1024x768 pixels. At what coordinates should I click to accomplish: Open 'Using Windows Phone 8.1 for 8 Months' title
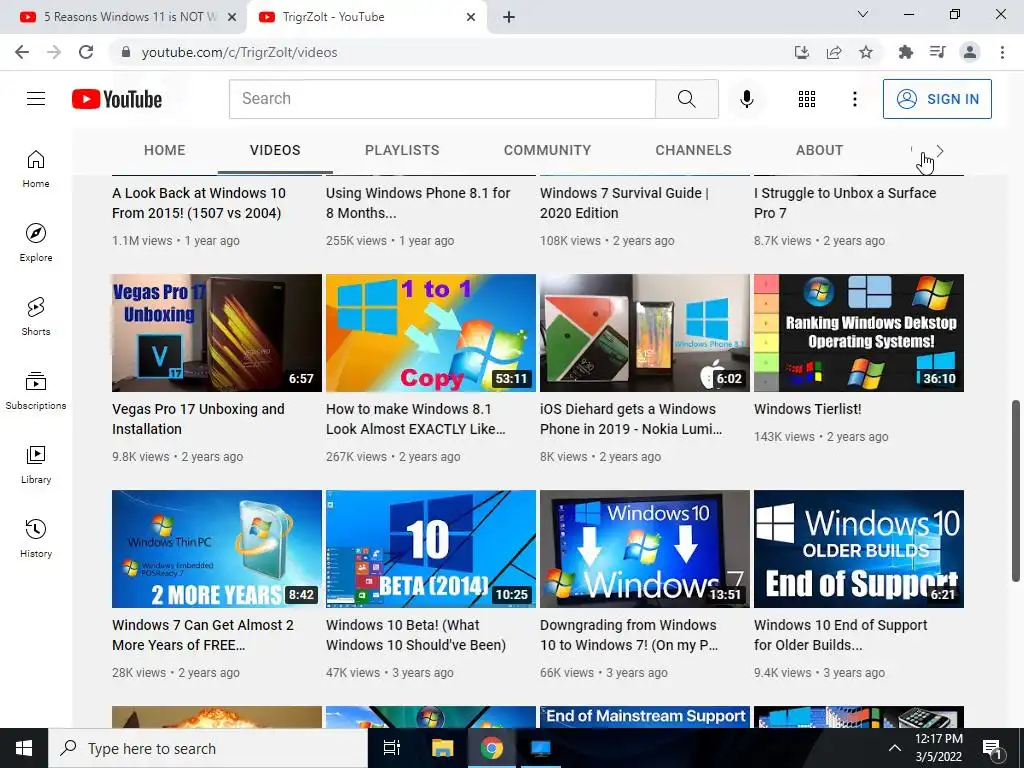coord(418,203)
